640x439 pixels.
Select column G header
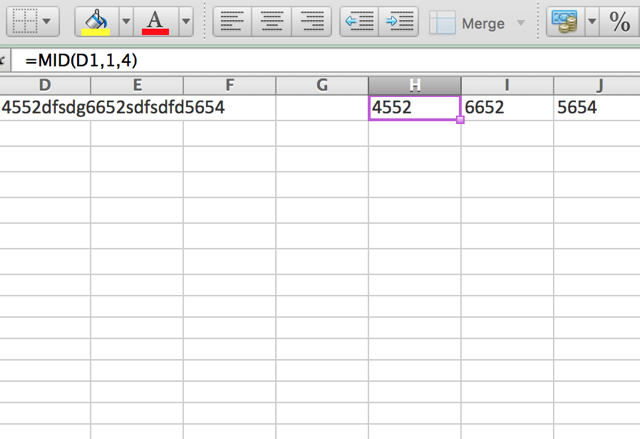pos(322,85)
